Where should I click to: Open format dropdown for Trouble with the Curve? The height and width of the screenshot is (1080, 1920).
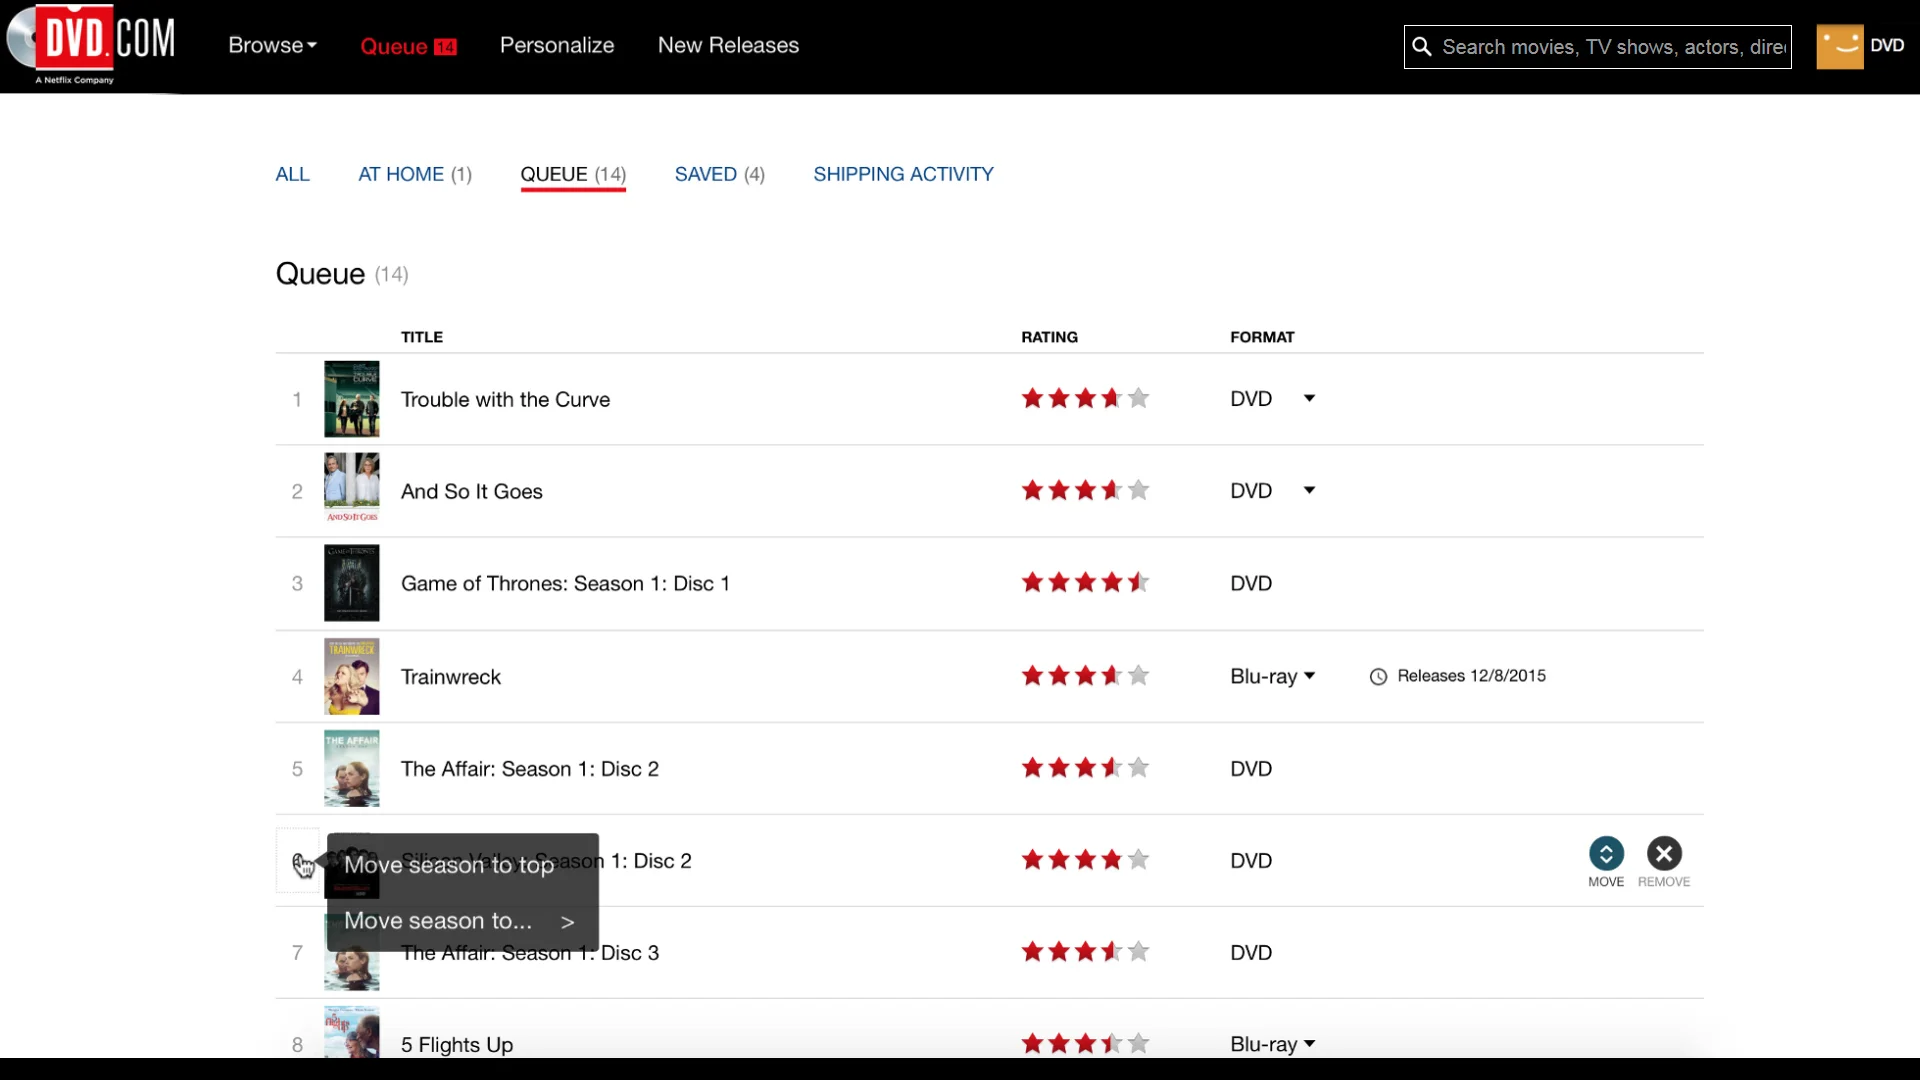pyautogui.click(x=1309, y=398)
